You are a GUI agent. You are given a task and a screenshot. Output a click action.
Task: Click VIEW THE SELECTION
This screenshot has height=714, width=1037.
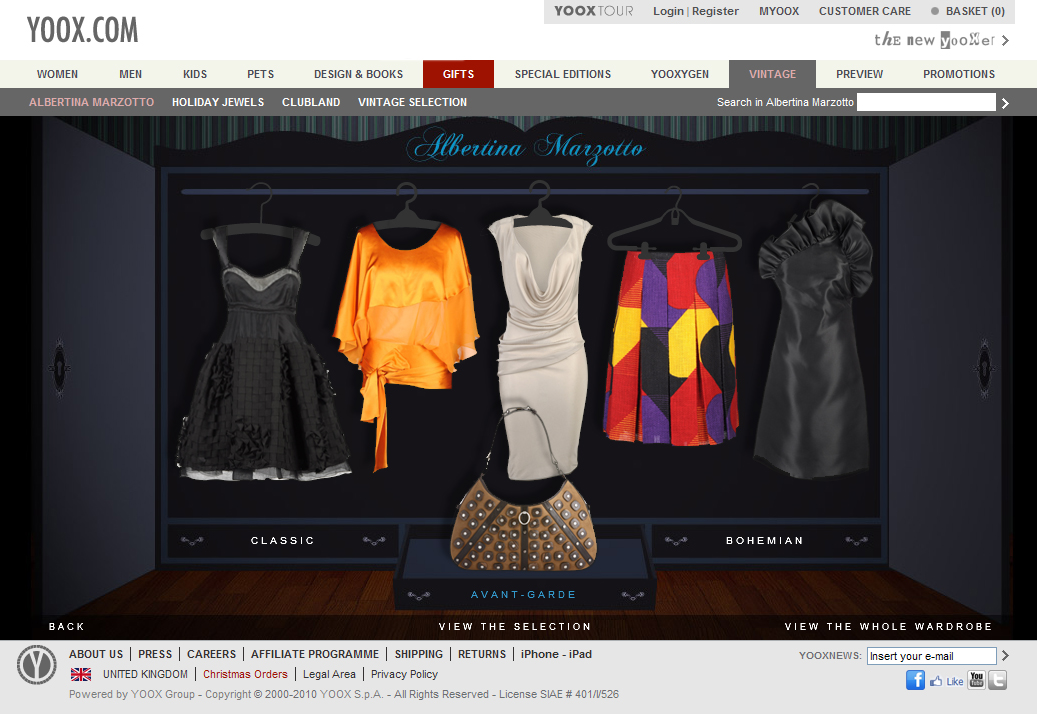click(515, 627)
